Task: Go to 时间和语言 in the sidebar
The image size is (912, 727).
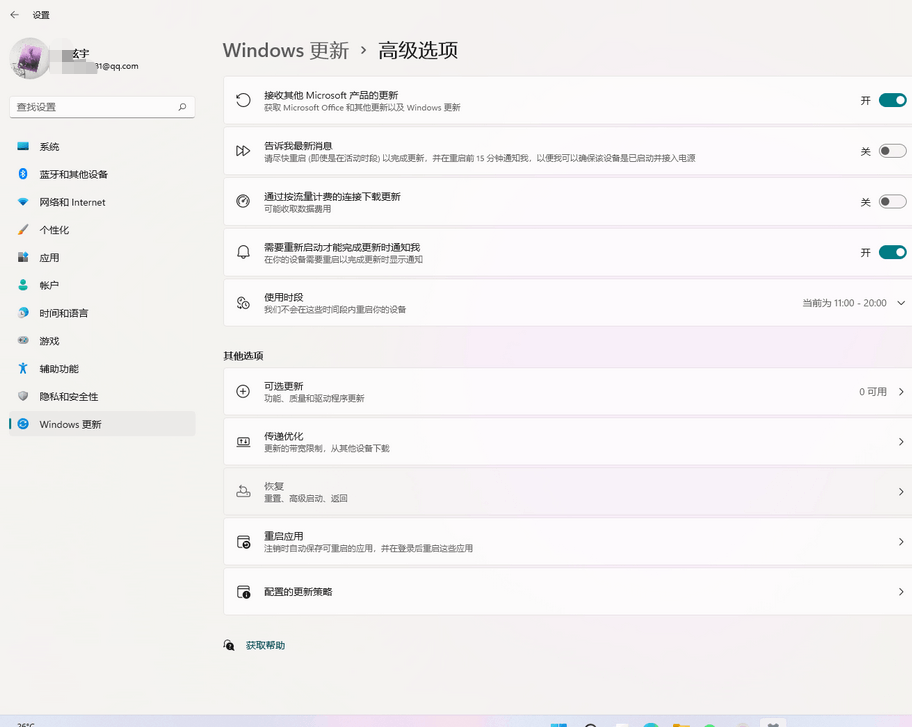Action: pos(102,313)
